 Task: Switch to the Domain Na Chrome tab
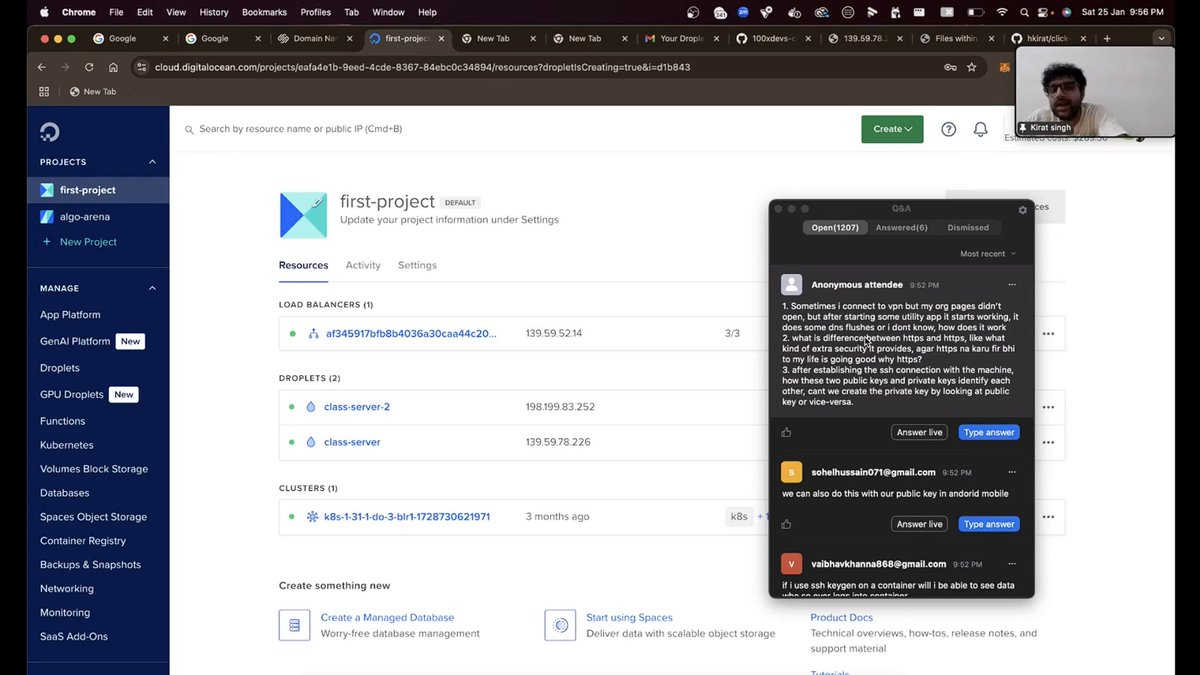tap(314, 38)
